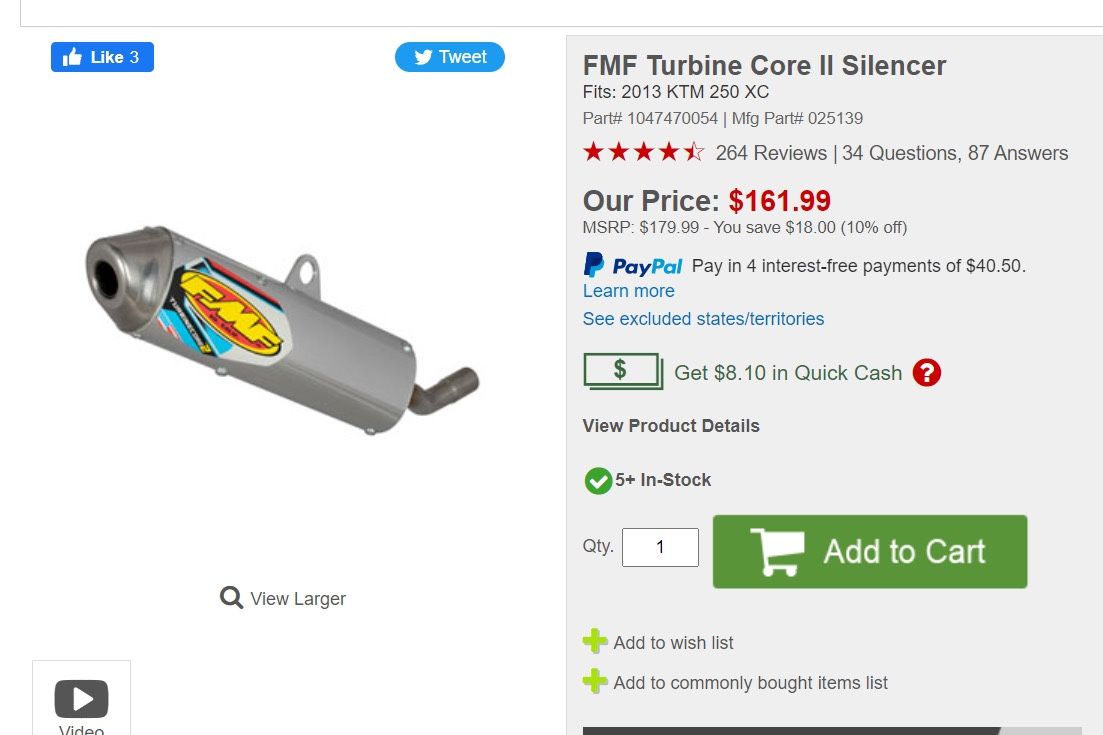Click the shopping cart icon in Add to Cart
The image size is (1103, 735).
click(x=777, y=552)
